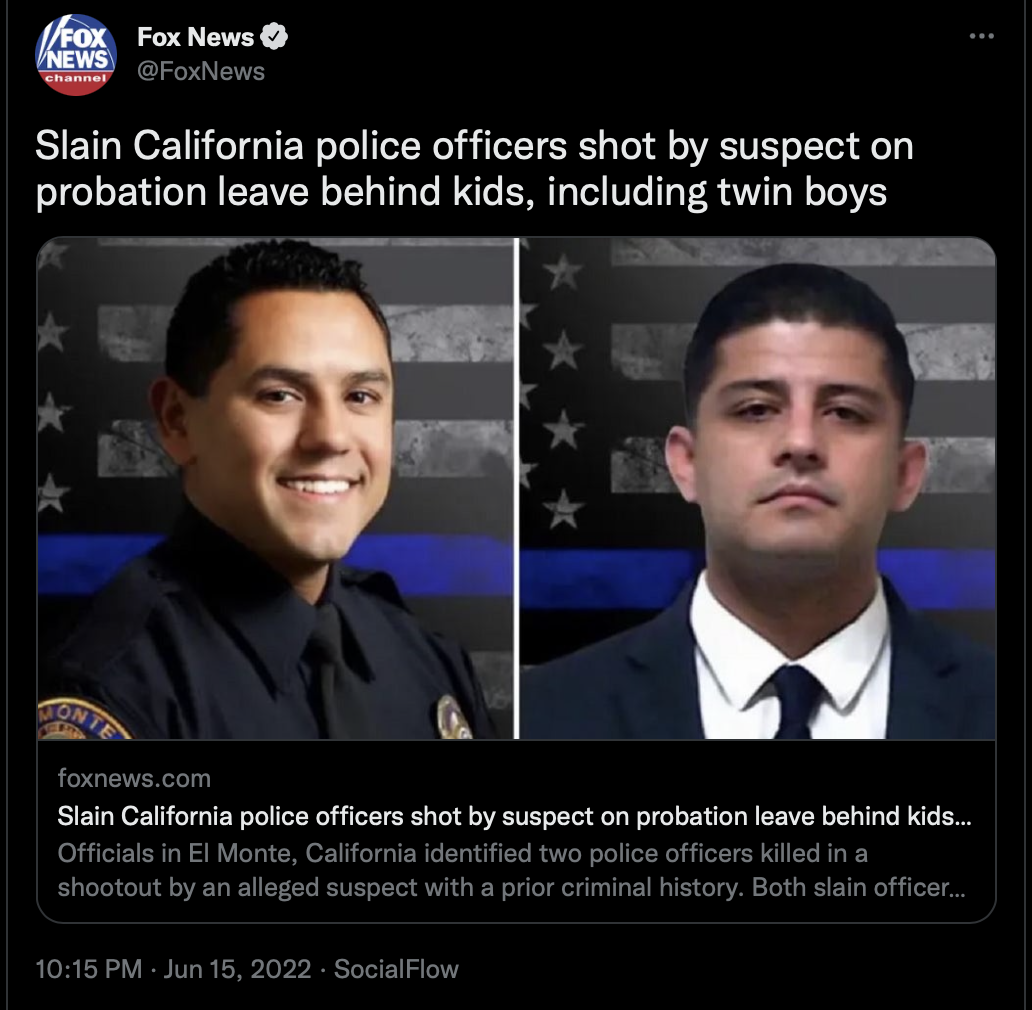View the photo of the smiling uniformed officer
The height and width of the screenshot is (1010, 1032).
pos(275,488)
